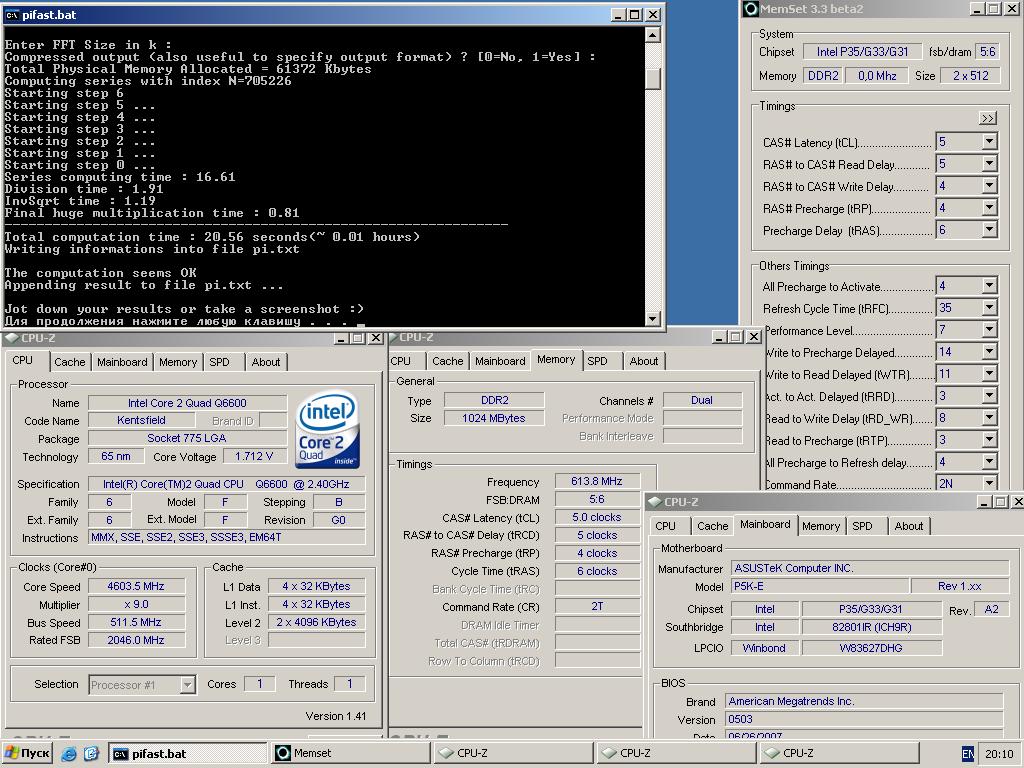
Task: Click the scroll up arrow in the console window
Action: (x=652, y=35)
